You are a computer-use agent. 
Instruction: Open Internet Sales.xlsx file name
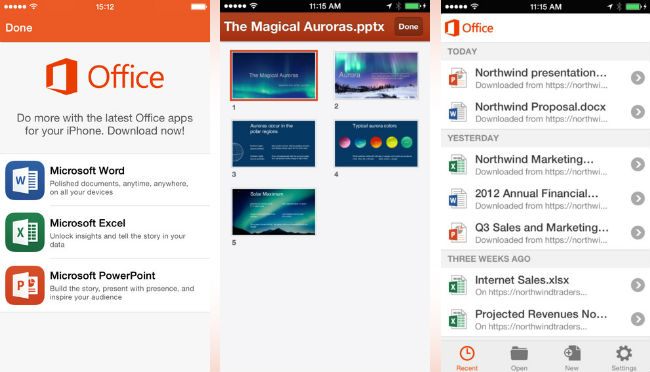click(x=522, y=280)
